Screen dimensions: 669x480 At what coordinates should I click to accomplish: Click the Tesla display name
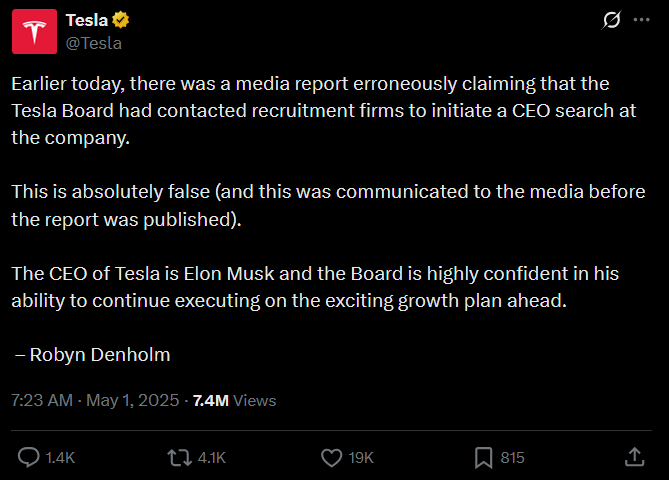click(87, 20)
